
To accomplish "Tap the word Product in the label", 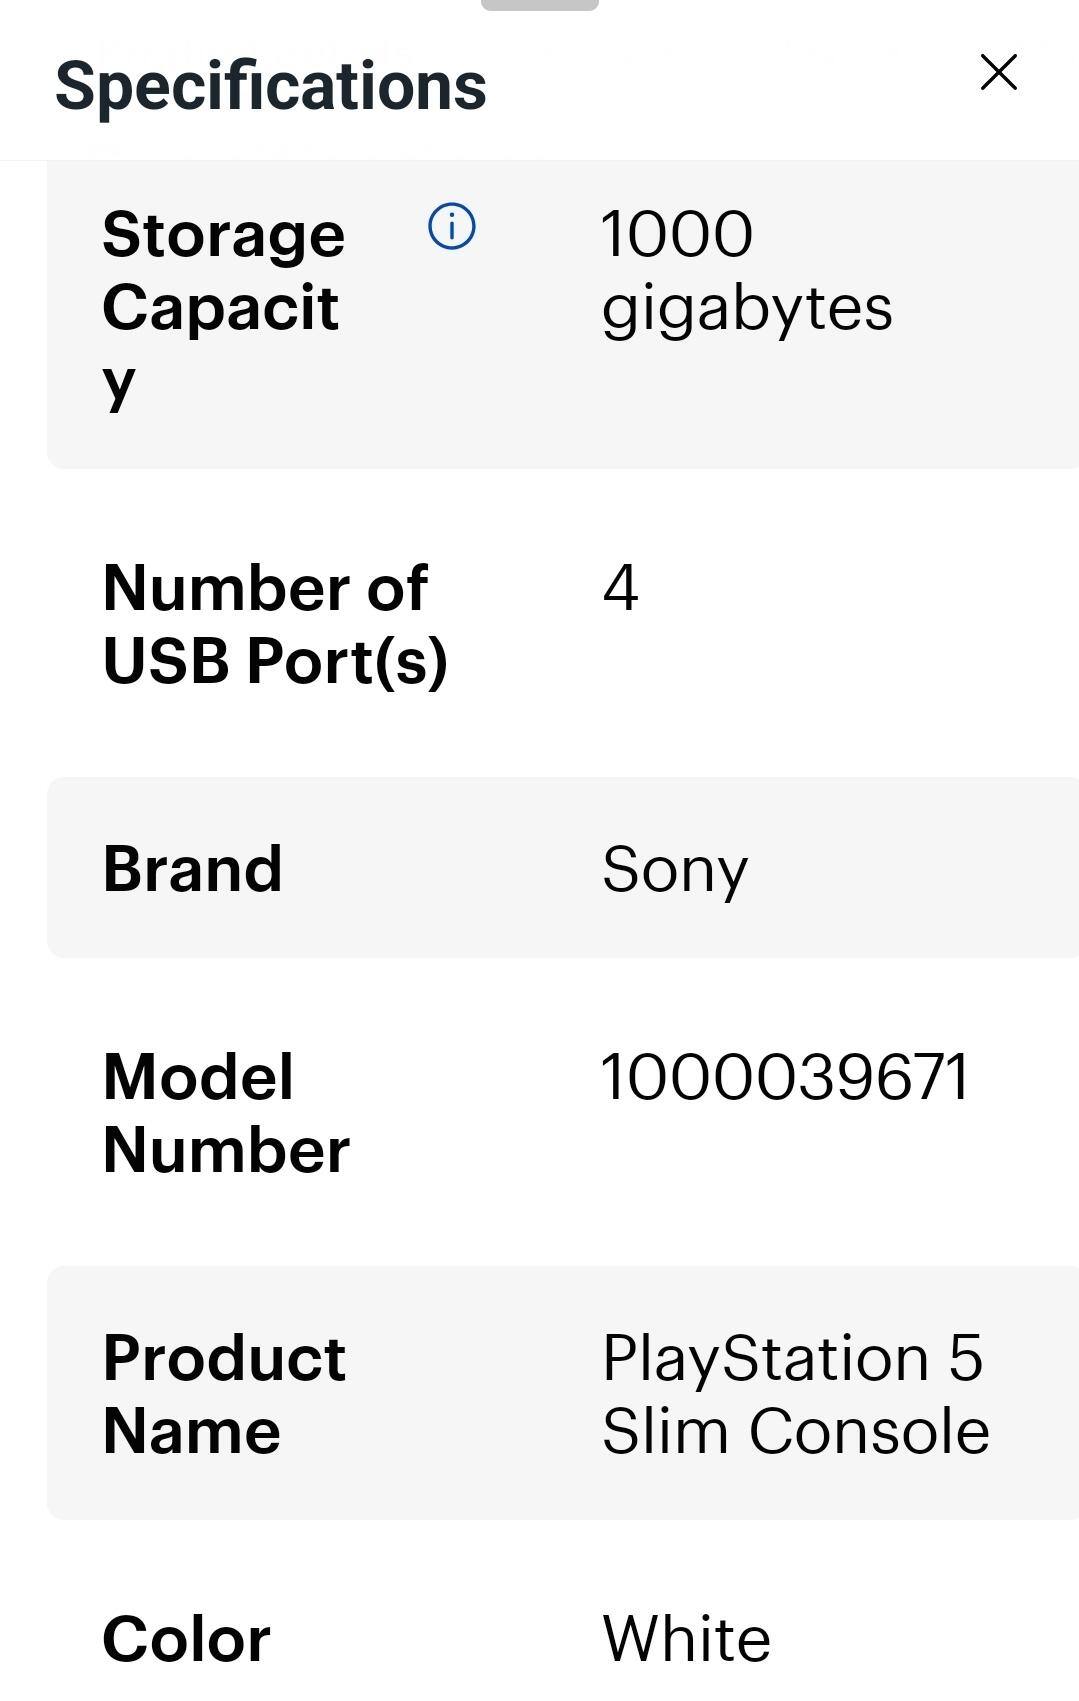I will point(224,1358).
